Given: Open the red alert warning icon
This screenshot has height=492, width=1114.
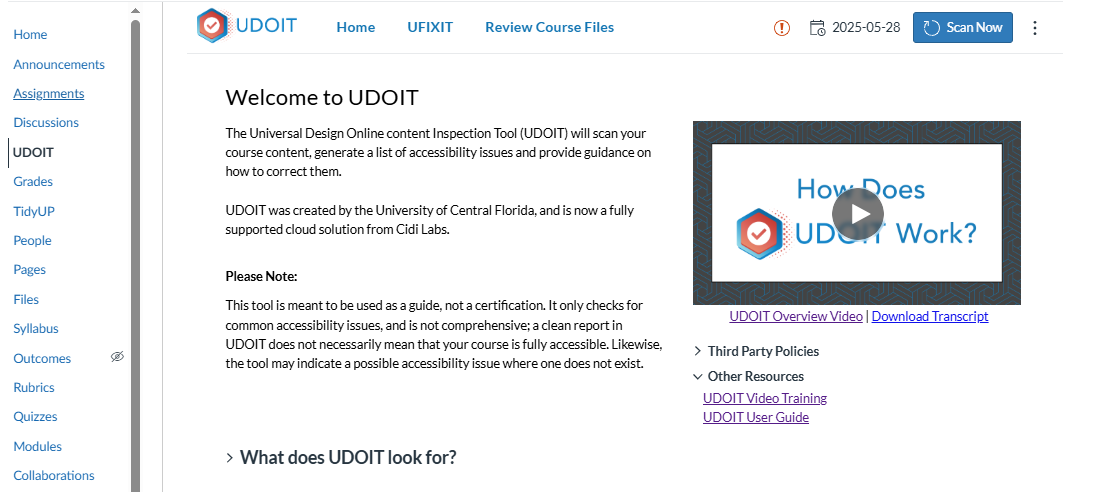Looking at the screenshot, I should tap(782, 28).
